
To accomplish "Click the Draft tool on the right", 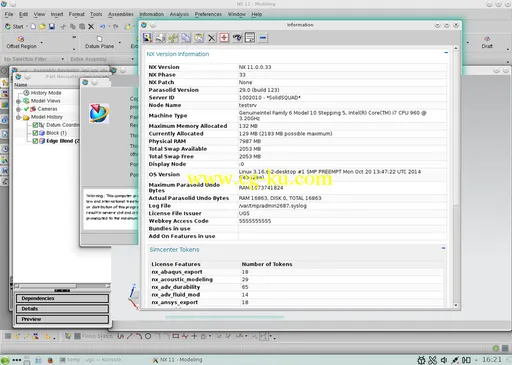I will [x=487, y=42].
